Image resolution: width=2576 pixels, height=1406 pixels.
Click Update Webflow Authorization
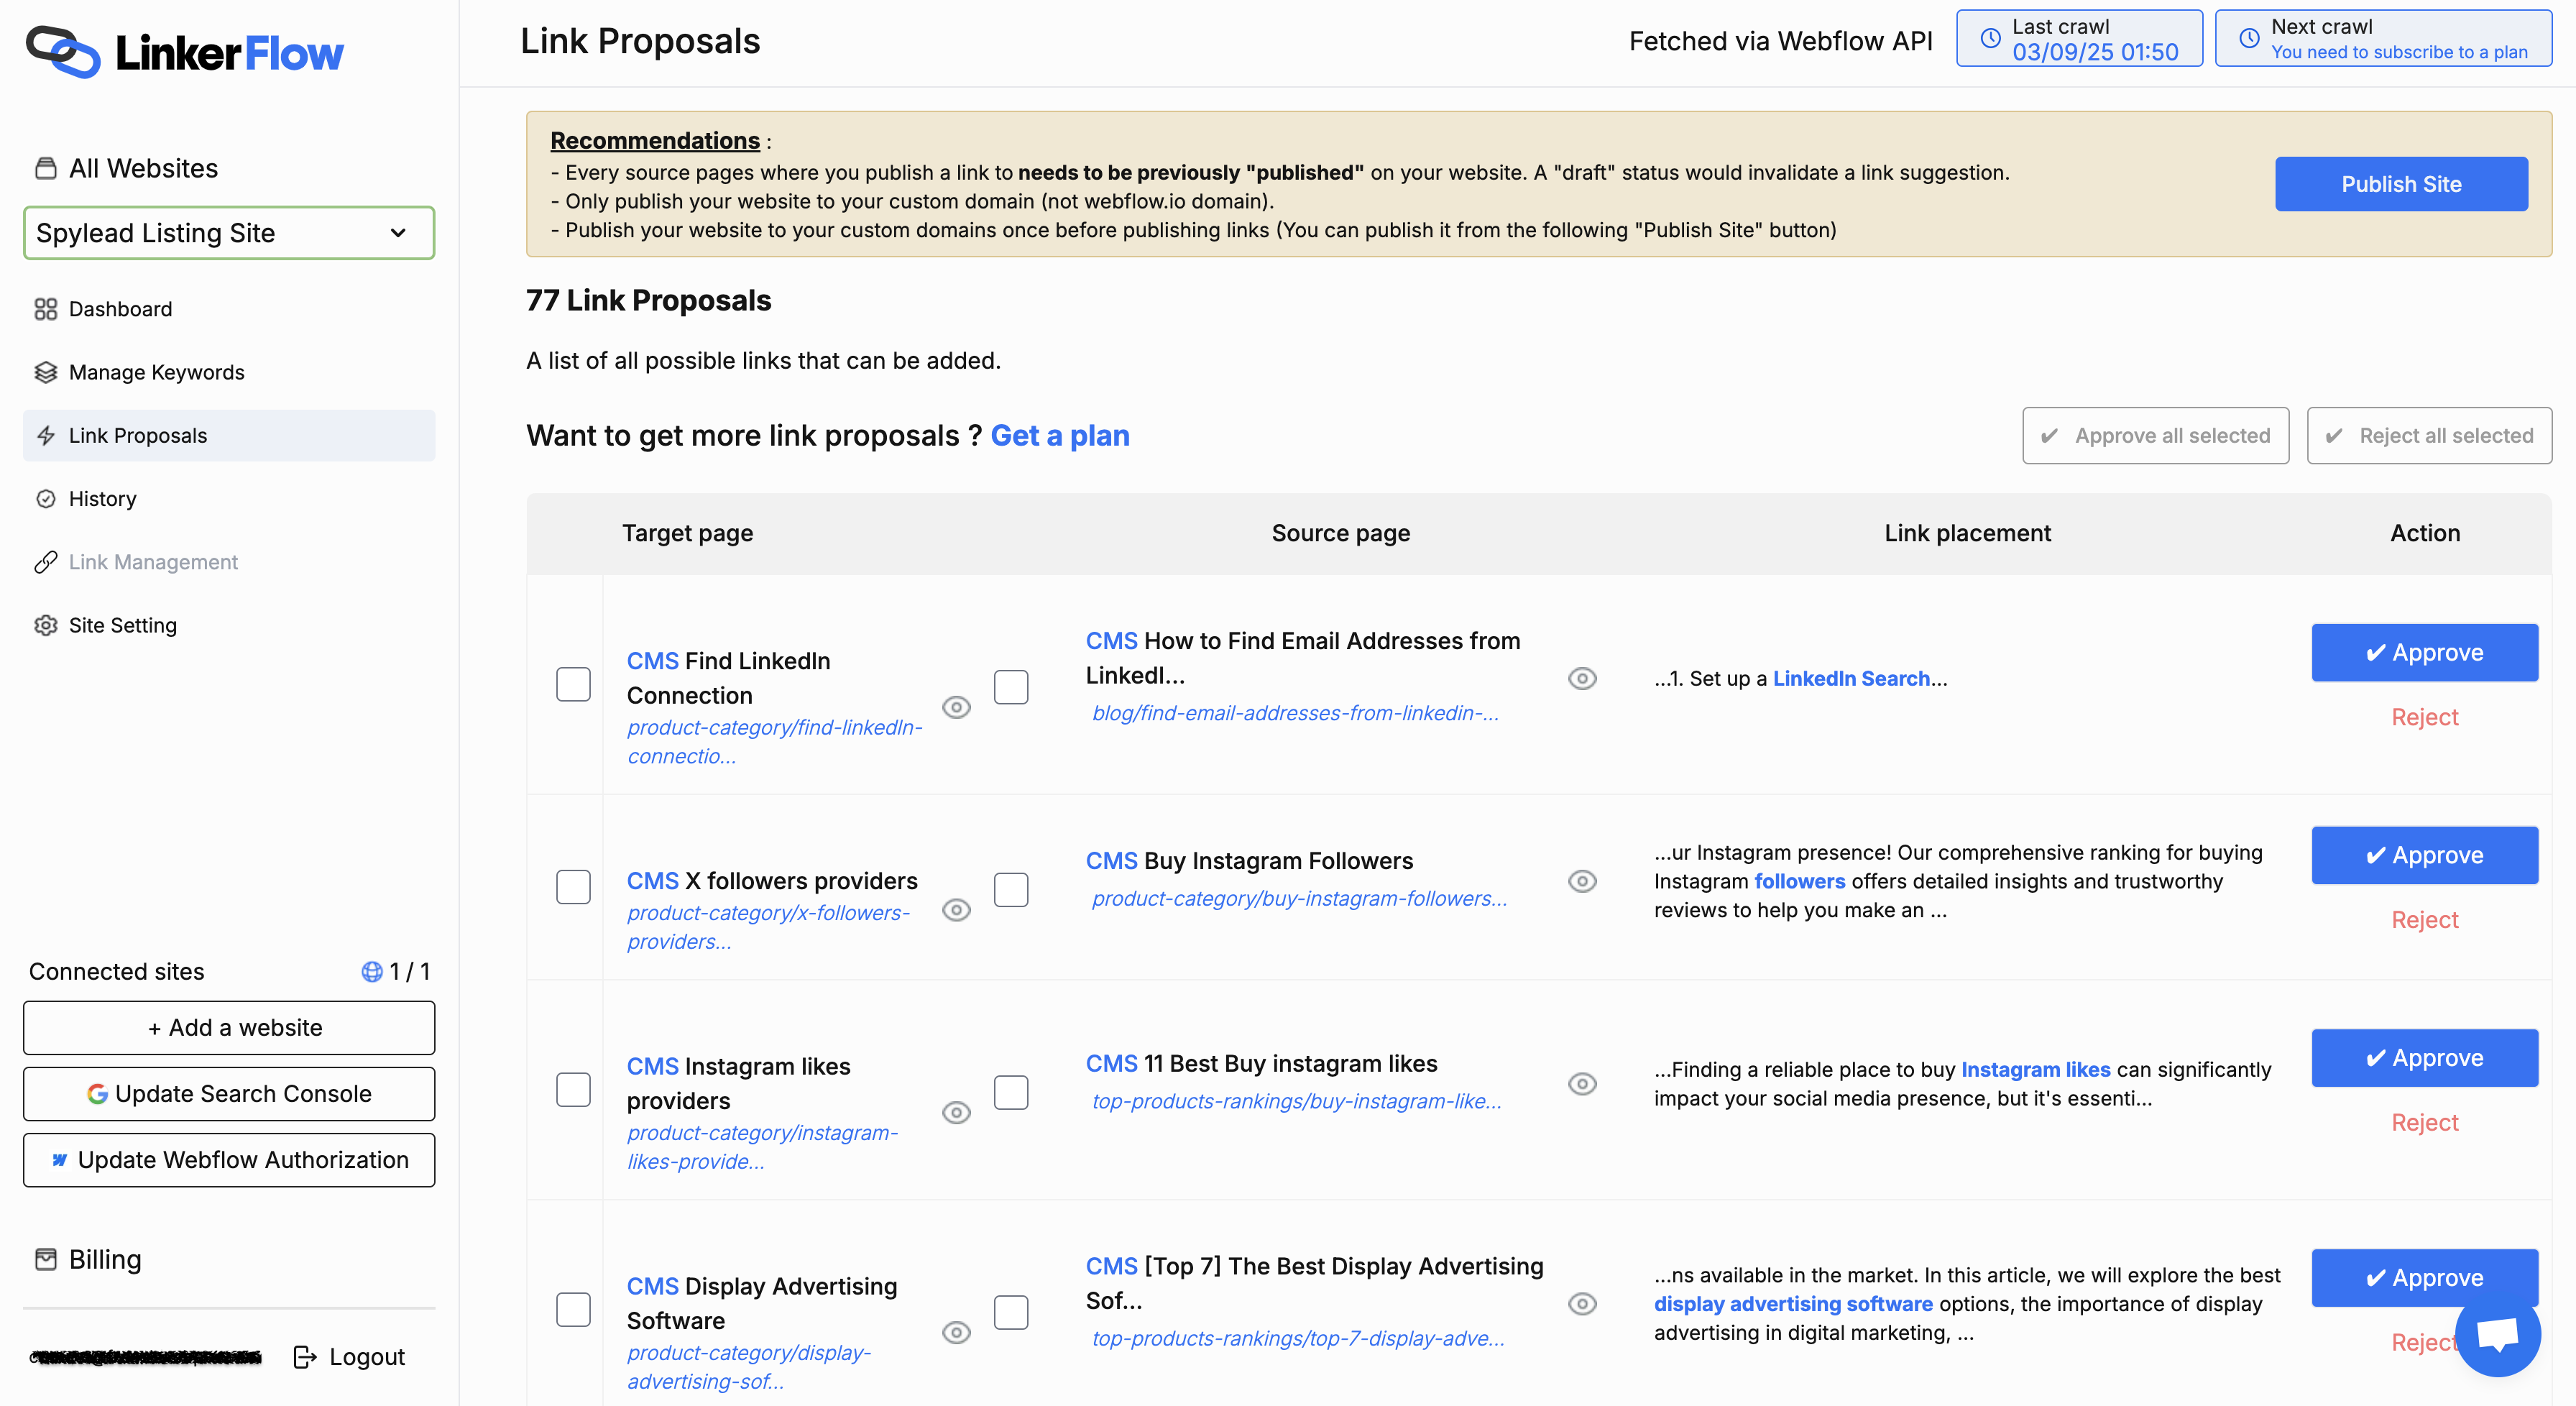[x=228, y=1160]
